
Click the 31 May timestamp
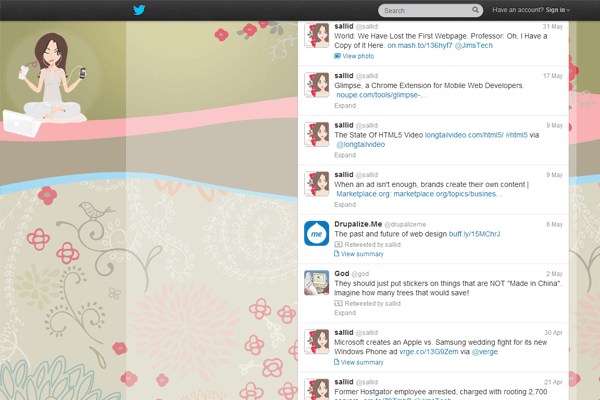coord(553,27)
